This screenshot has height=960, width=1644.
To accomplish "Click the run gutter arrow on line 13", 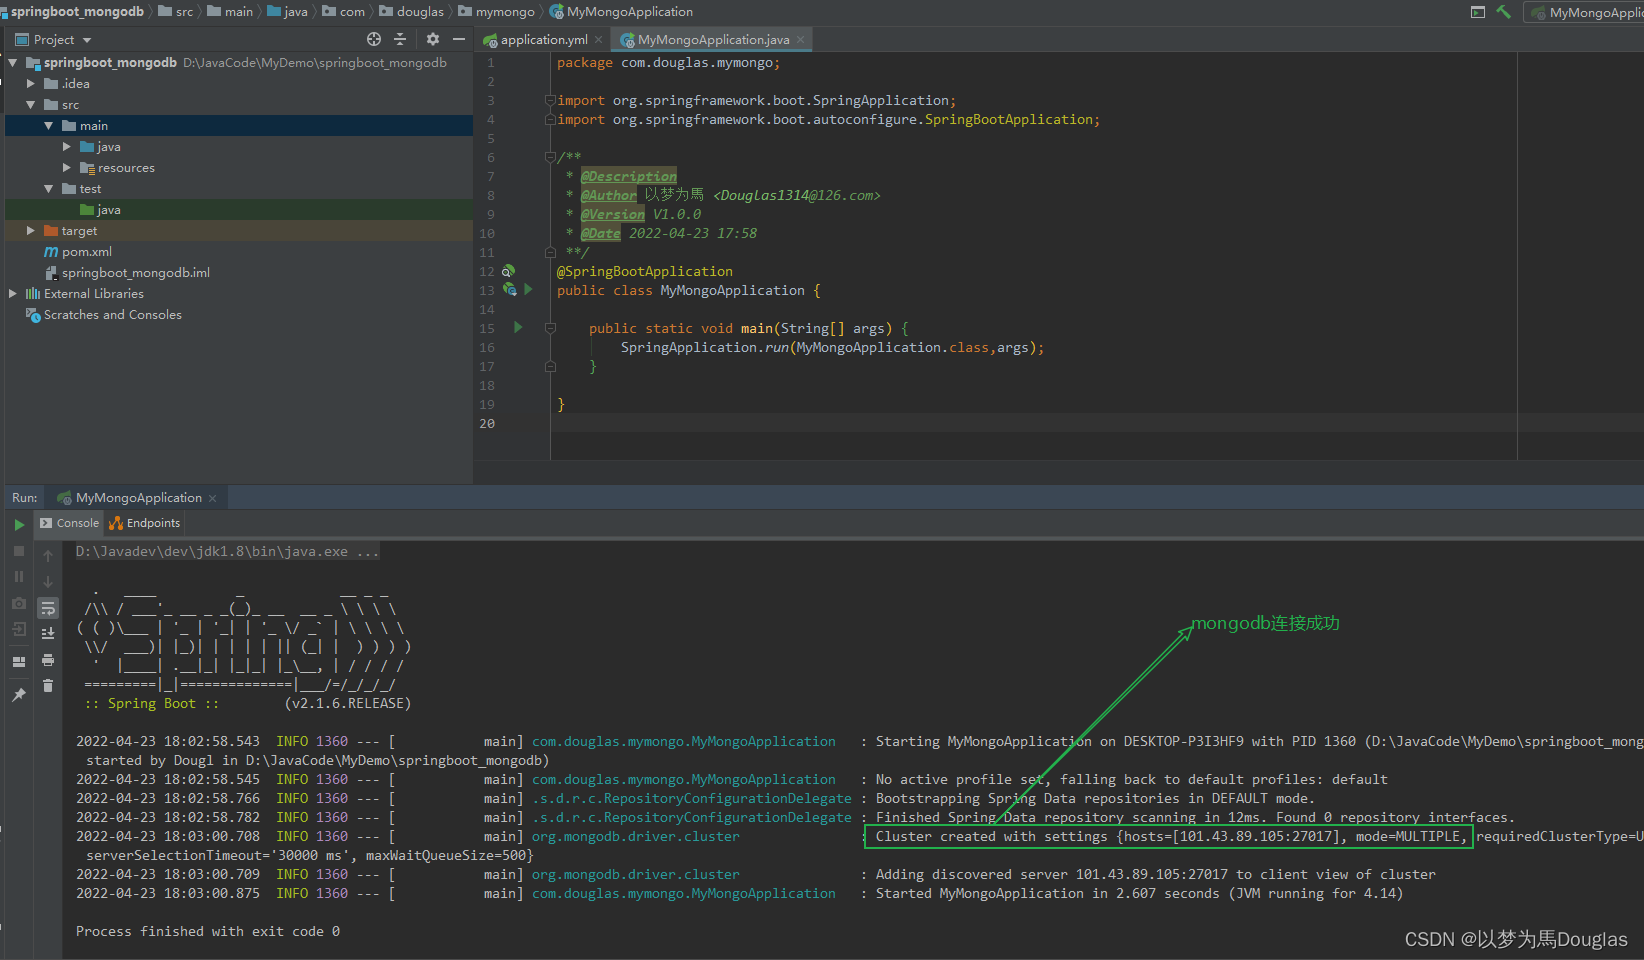I will click(x=528, y=289).
